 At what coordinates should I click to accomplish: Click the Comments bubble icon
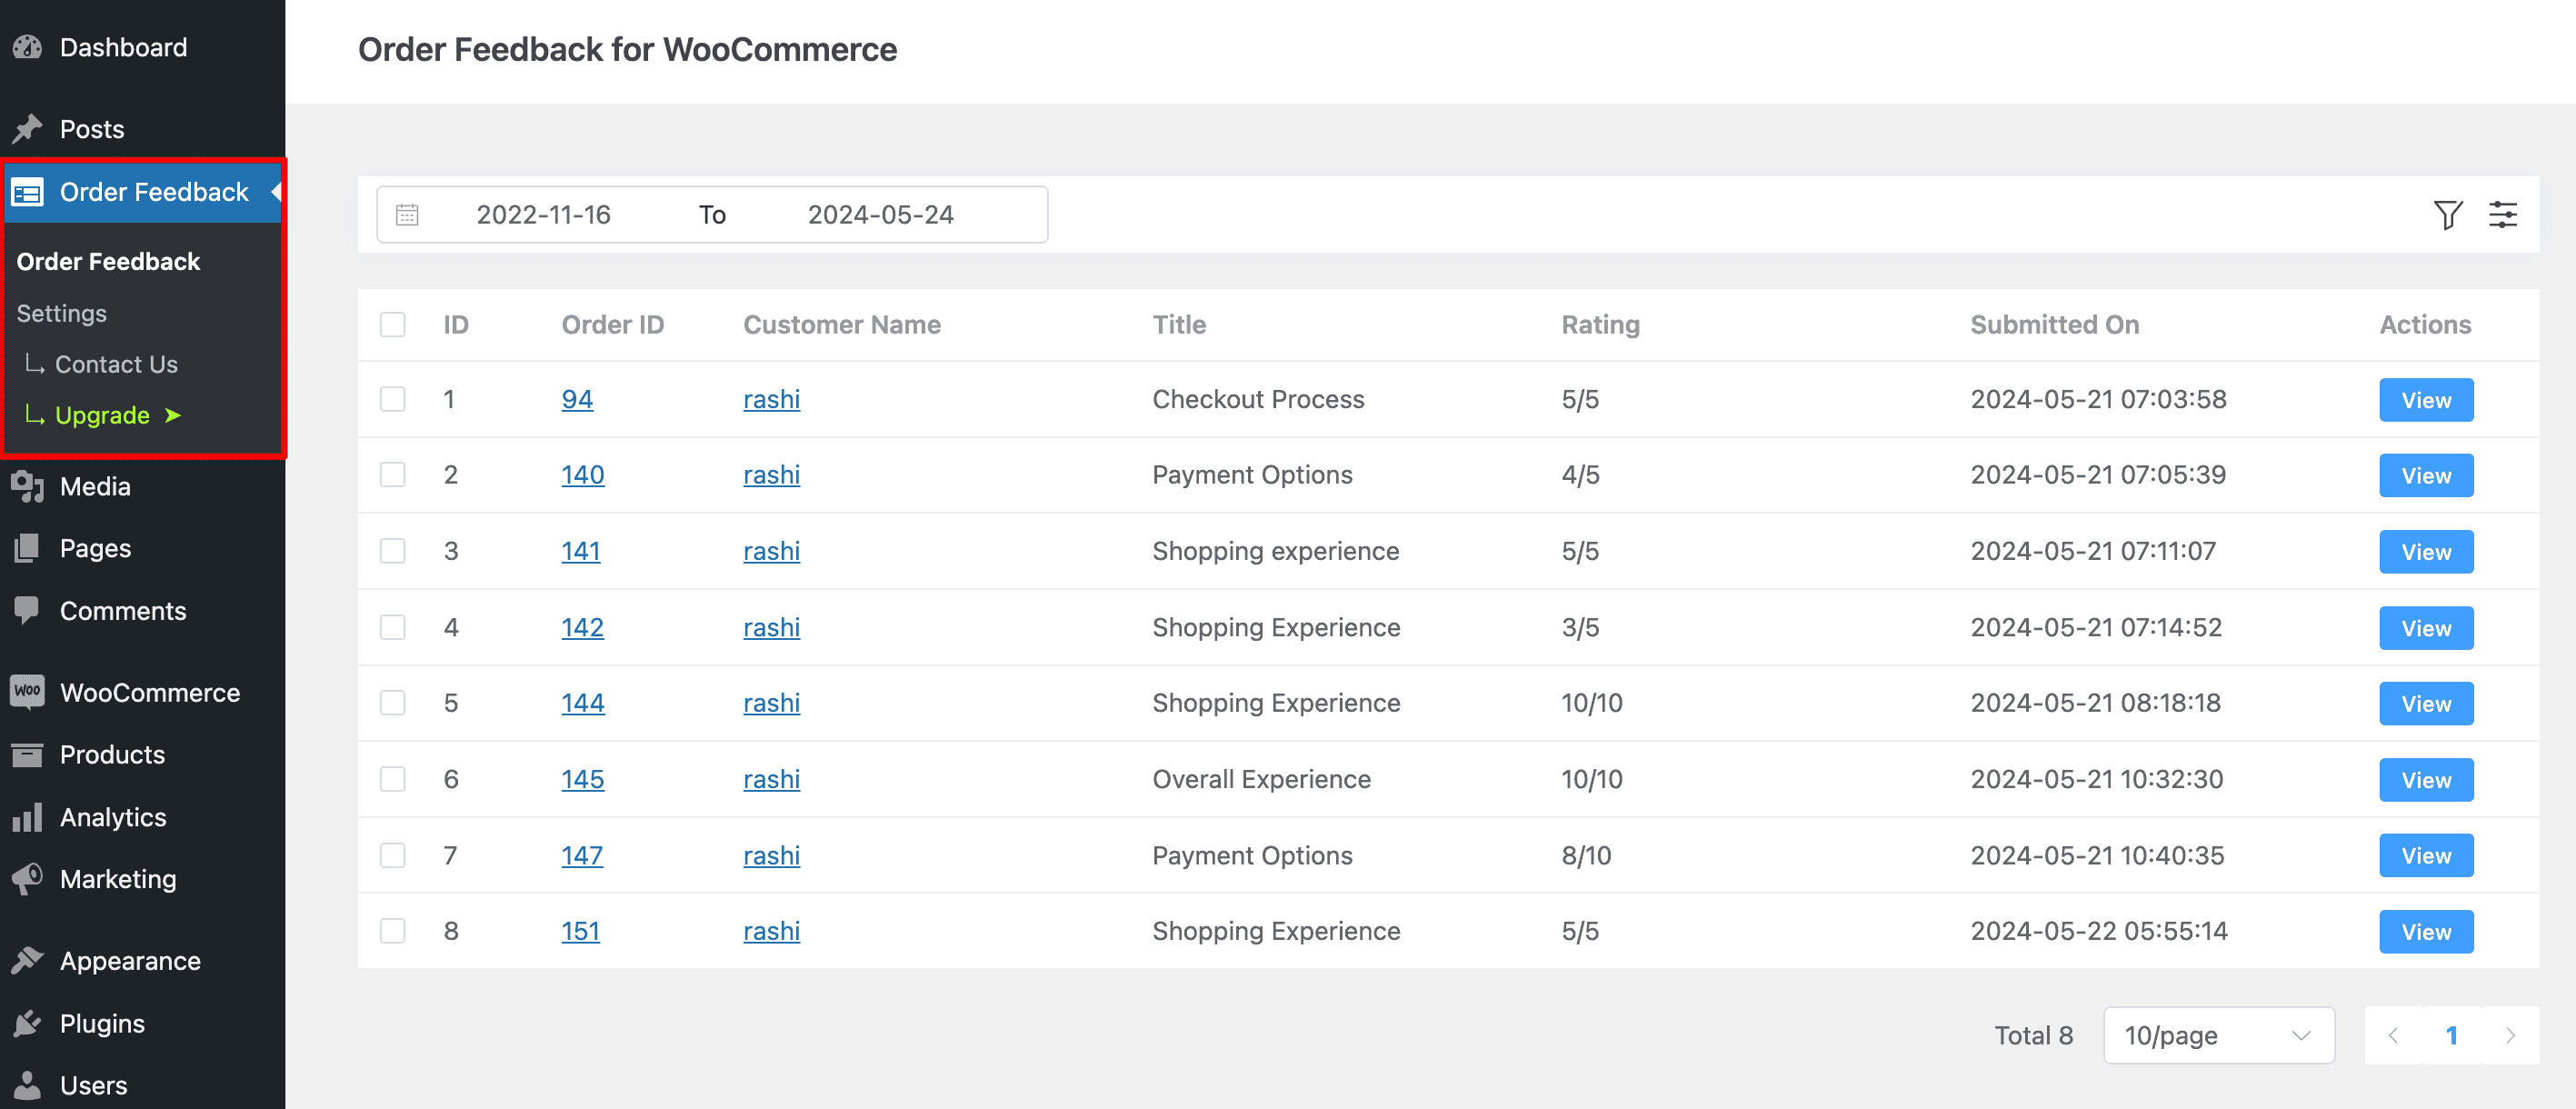point(27,610)
